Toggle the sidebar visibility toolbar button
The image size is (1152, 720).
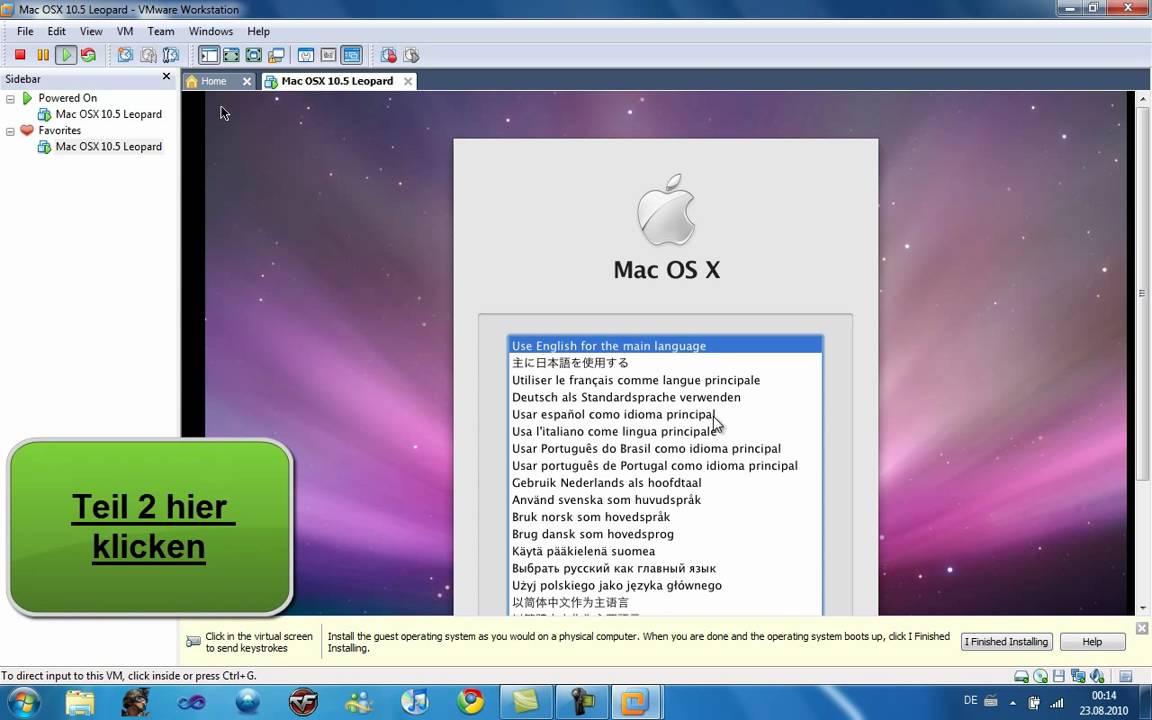click(x=209, y=55)
